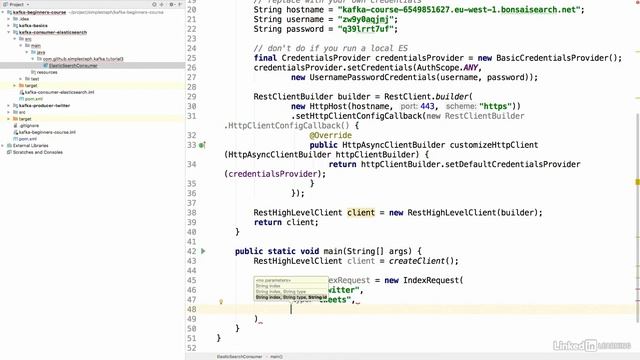This screenshot has height=360, width=640.
Task: Click main() in the bottom breadcrumb
Action: (276, 356)
